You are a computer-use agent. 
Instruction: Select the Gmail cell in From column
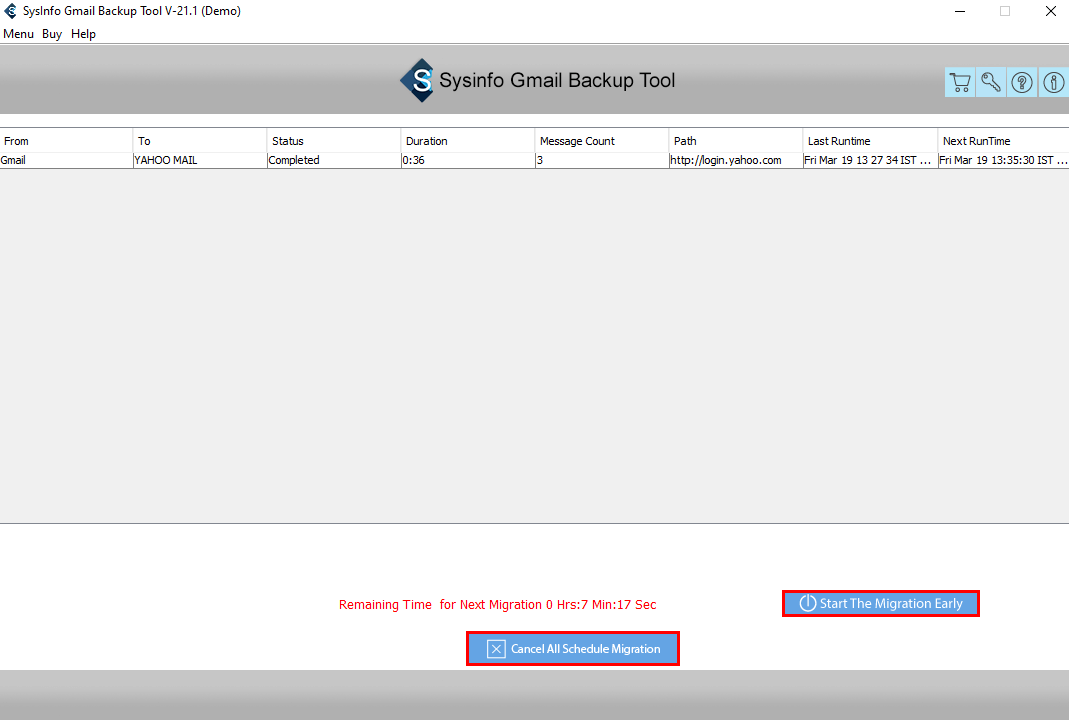66,160
